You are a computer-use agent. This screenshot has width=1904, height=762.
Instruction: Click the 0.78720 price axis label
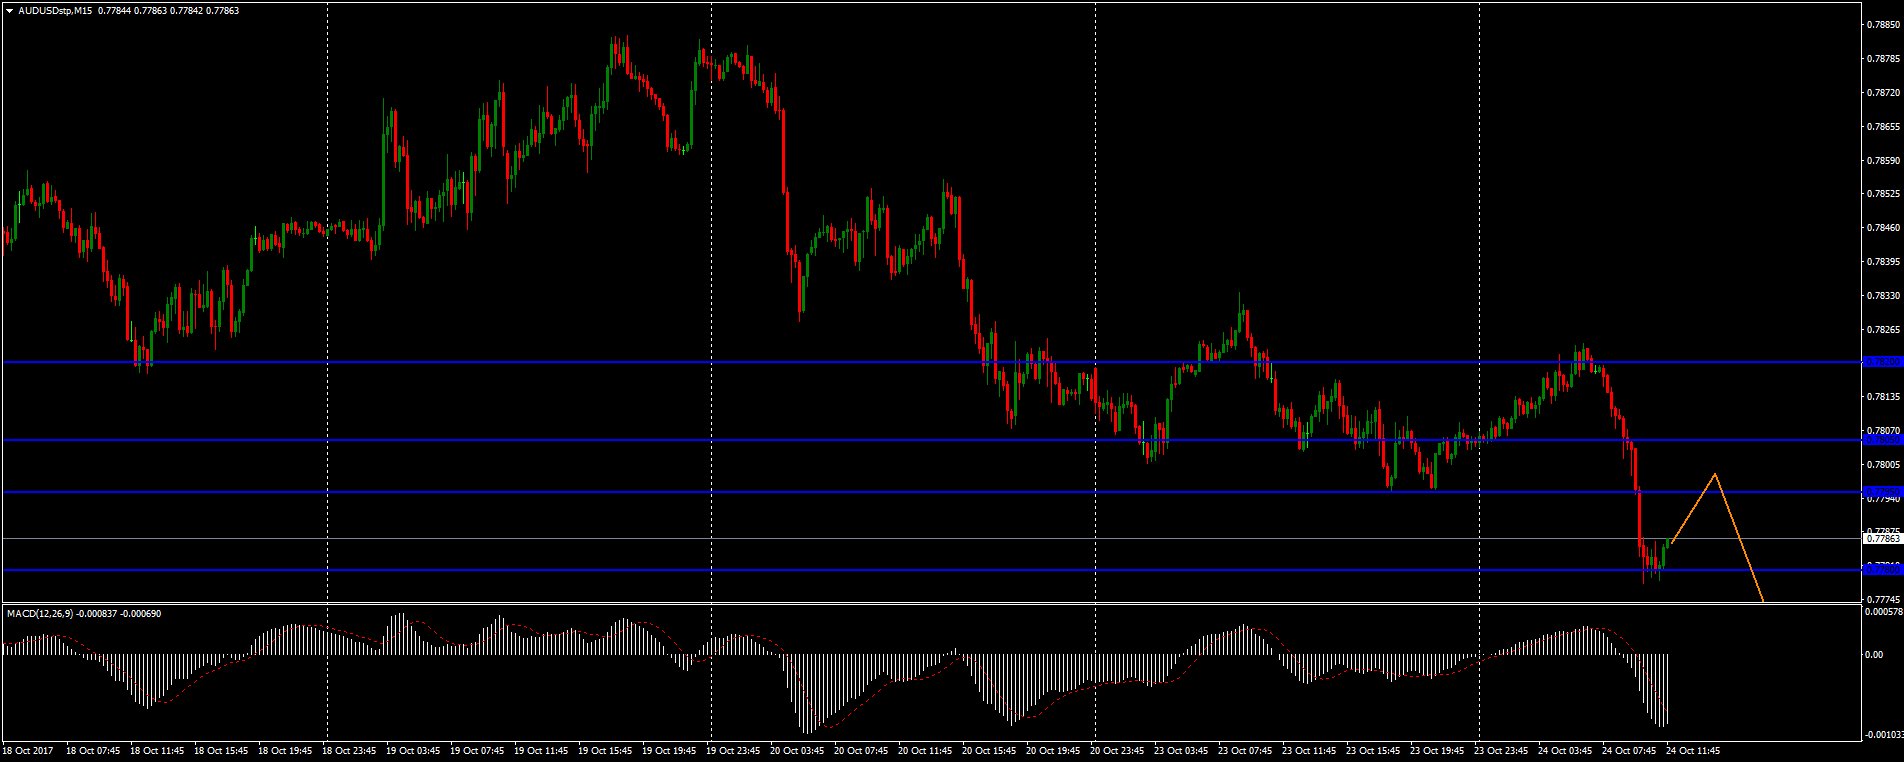pos(1883,93)
